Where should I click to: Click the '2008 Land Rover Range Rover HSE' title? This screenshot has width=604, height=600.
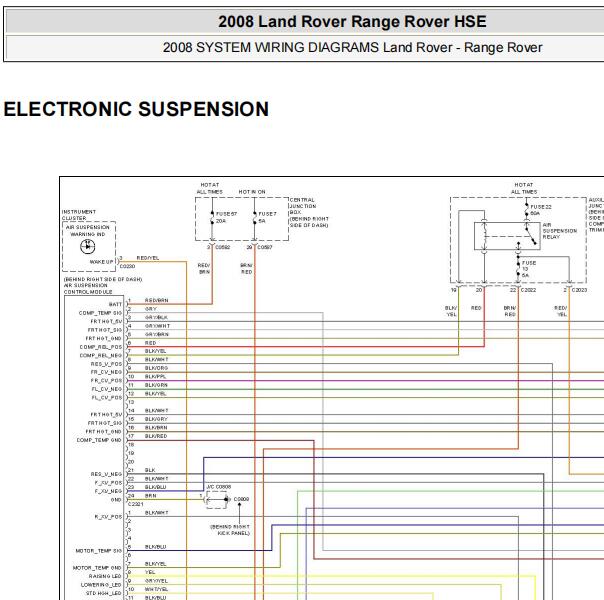[352, 22]
